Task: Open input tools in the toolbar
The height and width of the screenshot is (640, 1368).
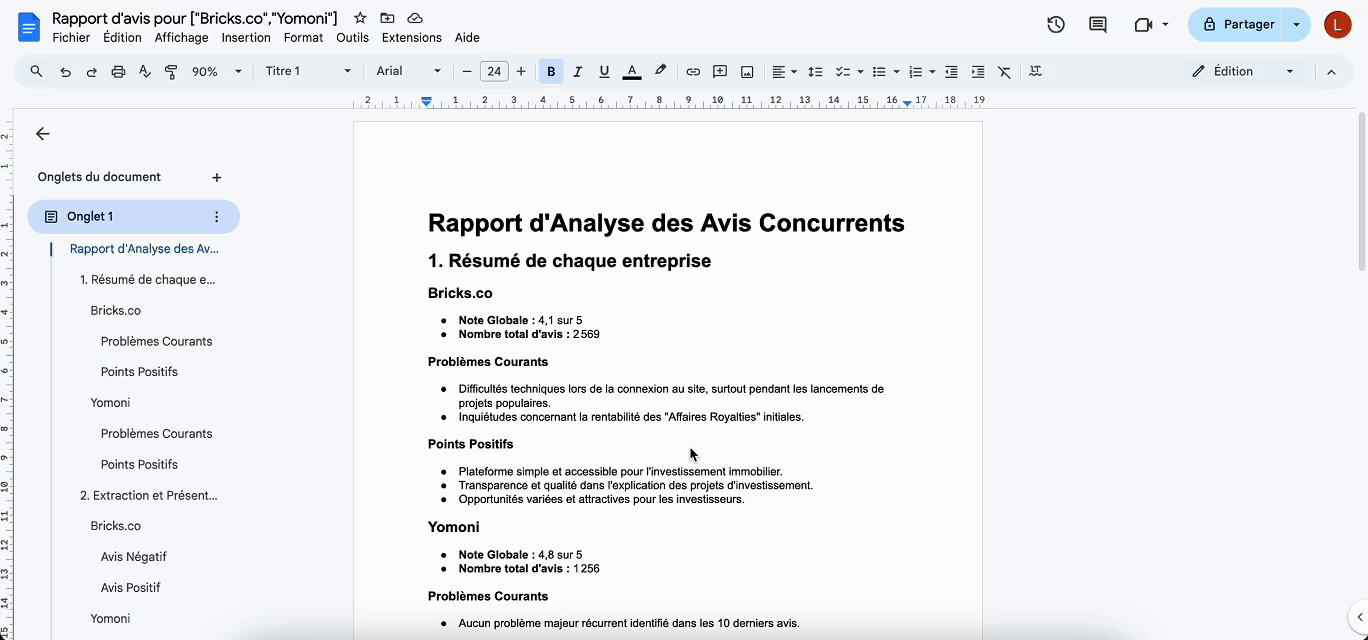Action: tap(1035, 71)
